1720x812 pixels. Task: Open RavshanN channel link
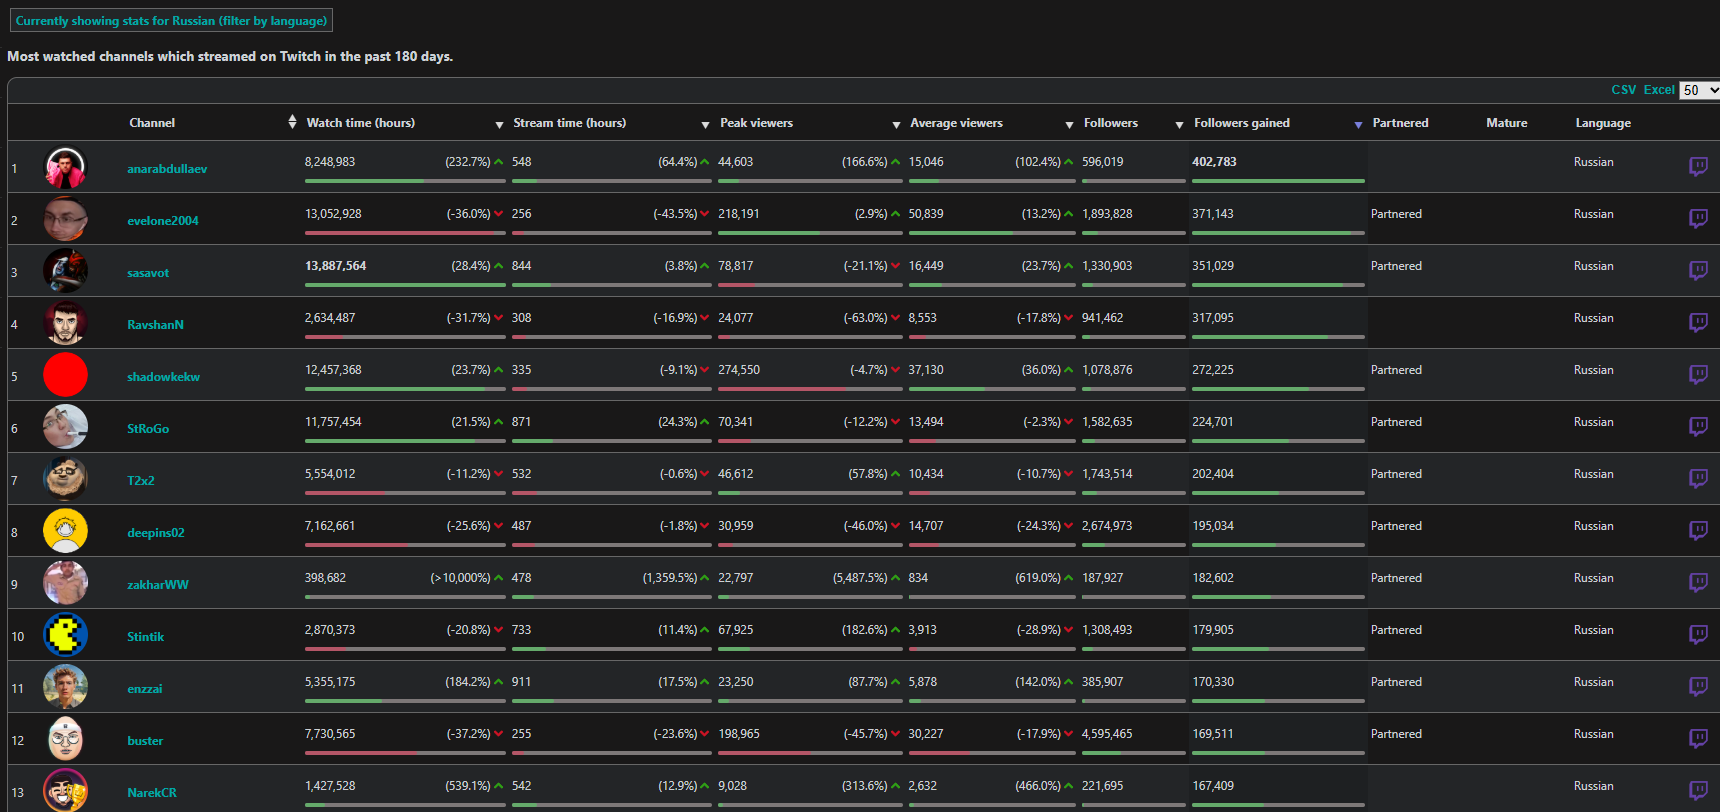coord(155,325)
